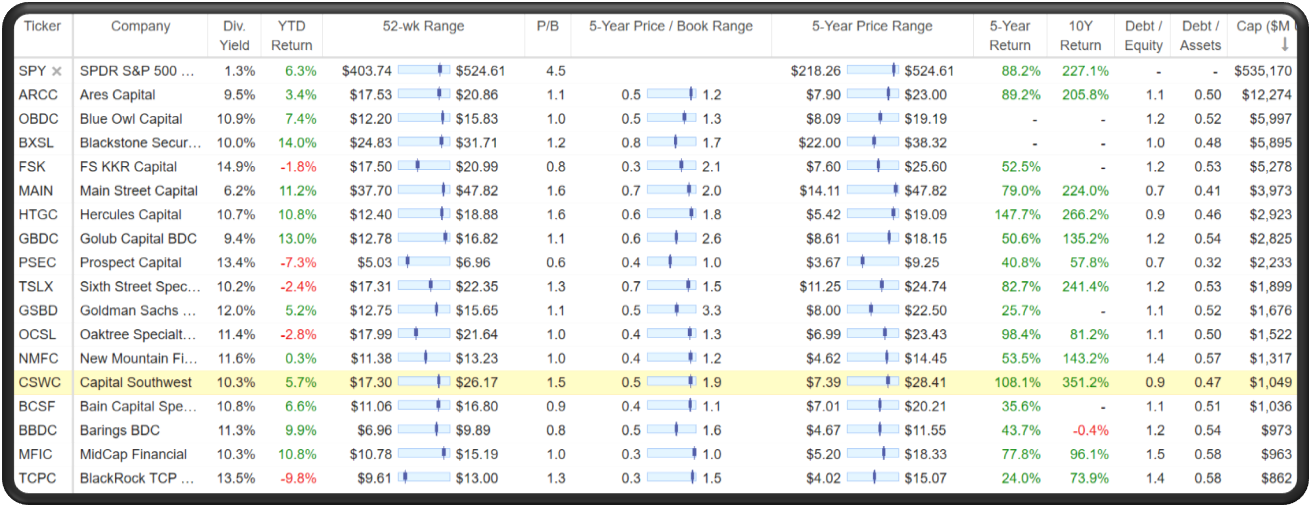Click BXSL YTD return 14.0%
This screenshot has height=507, width=1311.
point(297,143)
